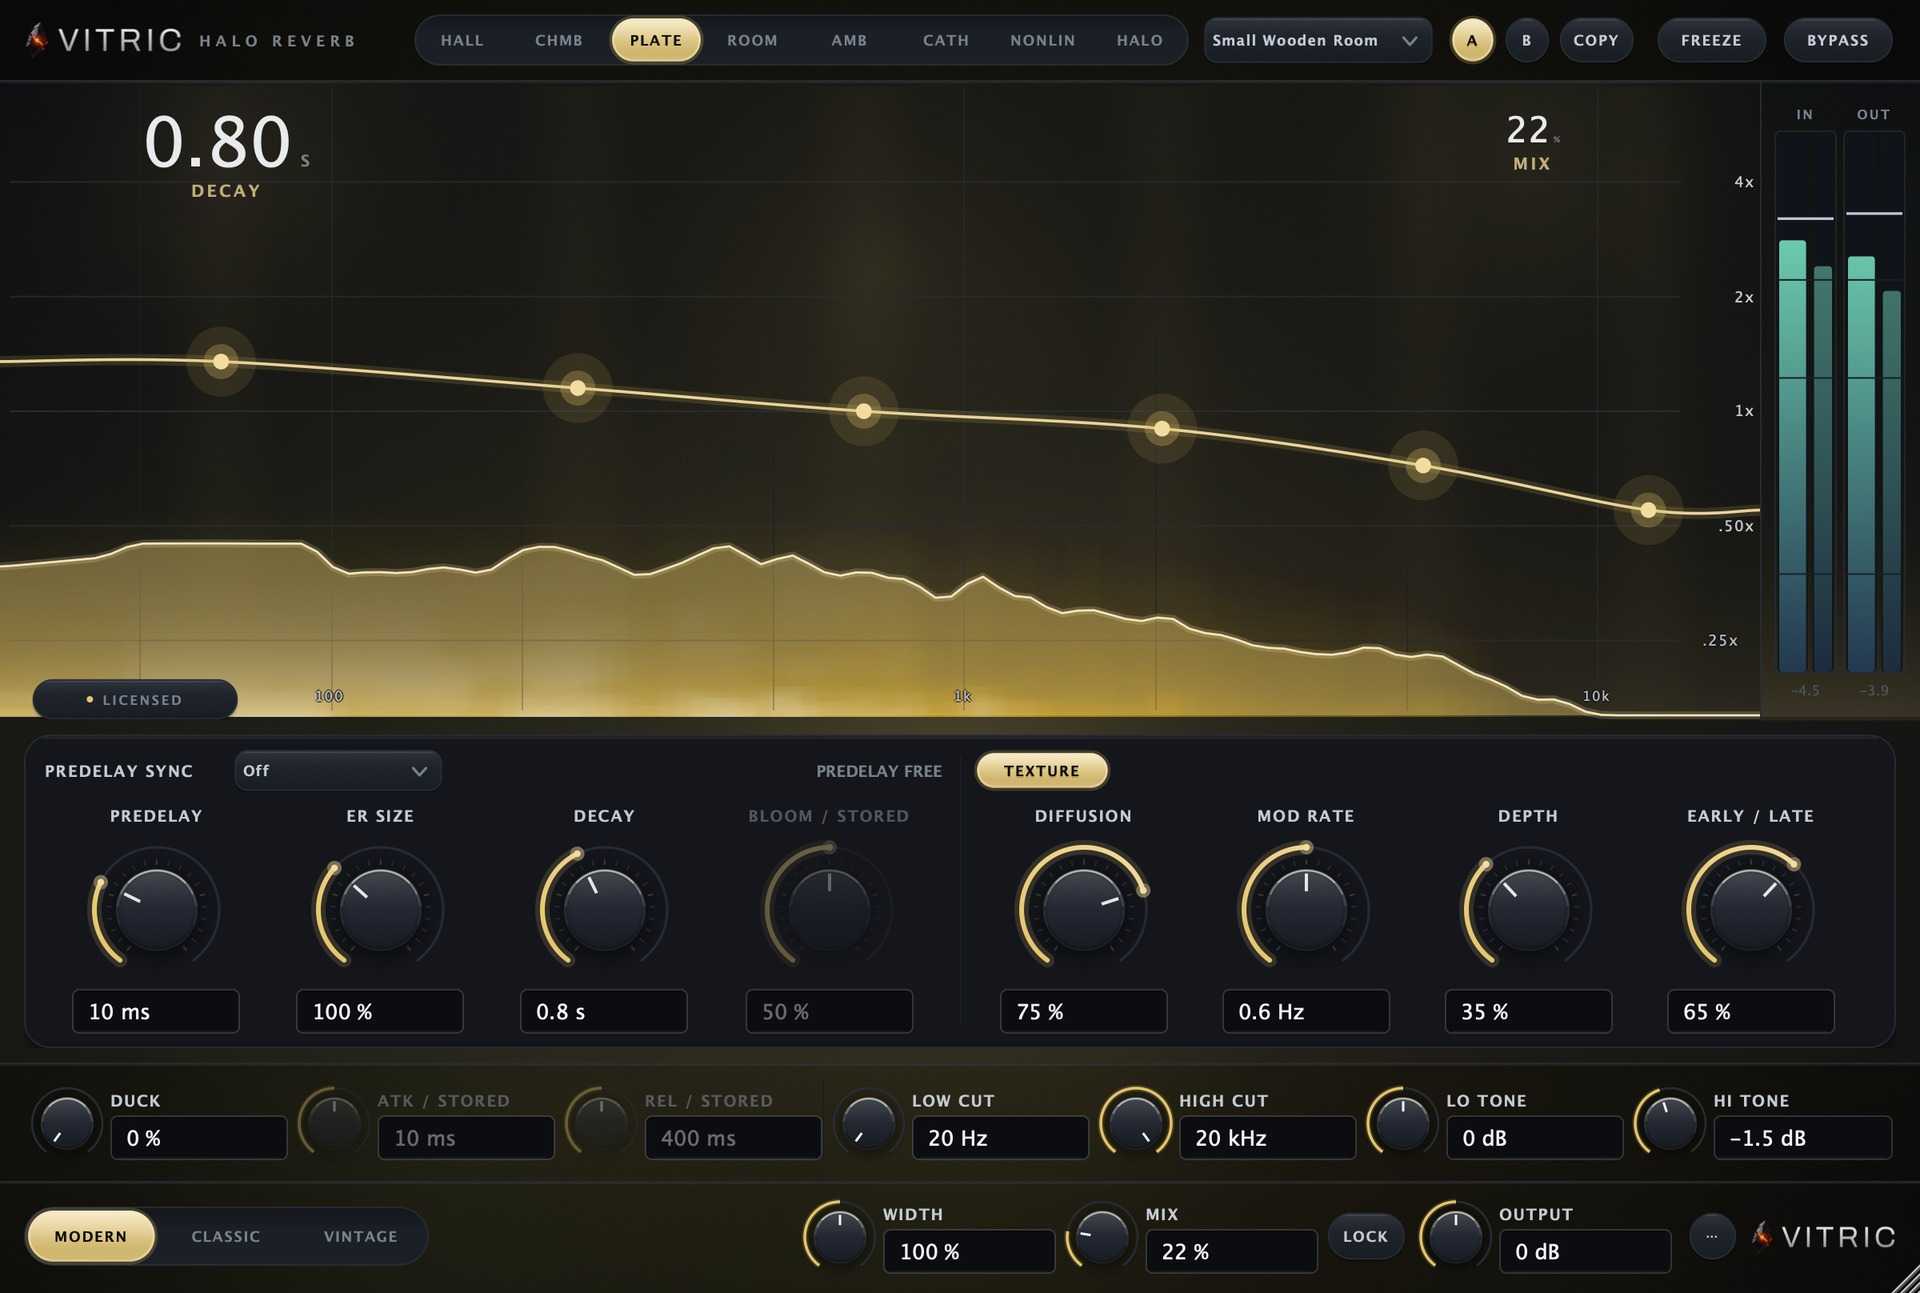Click the WIDTH knob
The height and width of the screenshot is (1293, 1920).
[x=839, y=1236]
